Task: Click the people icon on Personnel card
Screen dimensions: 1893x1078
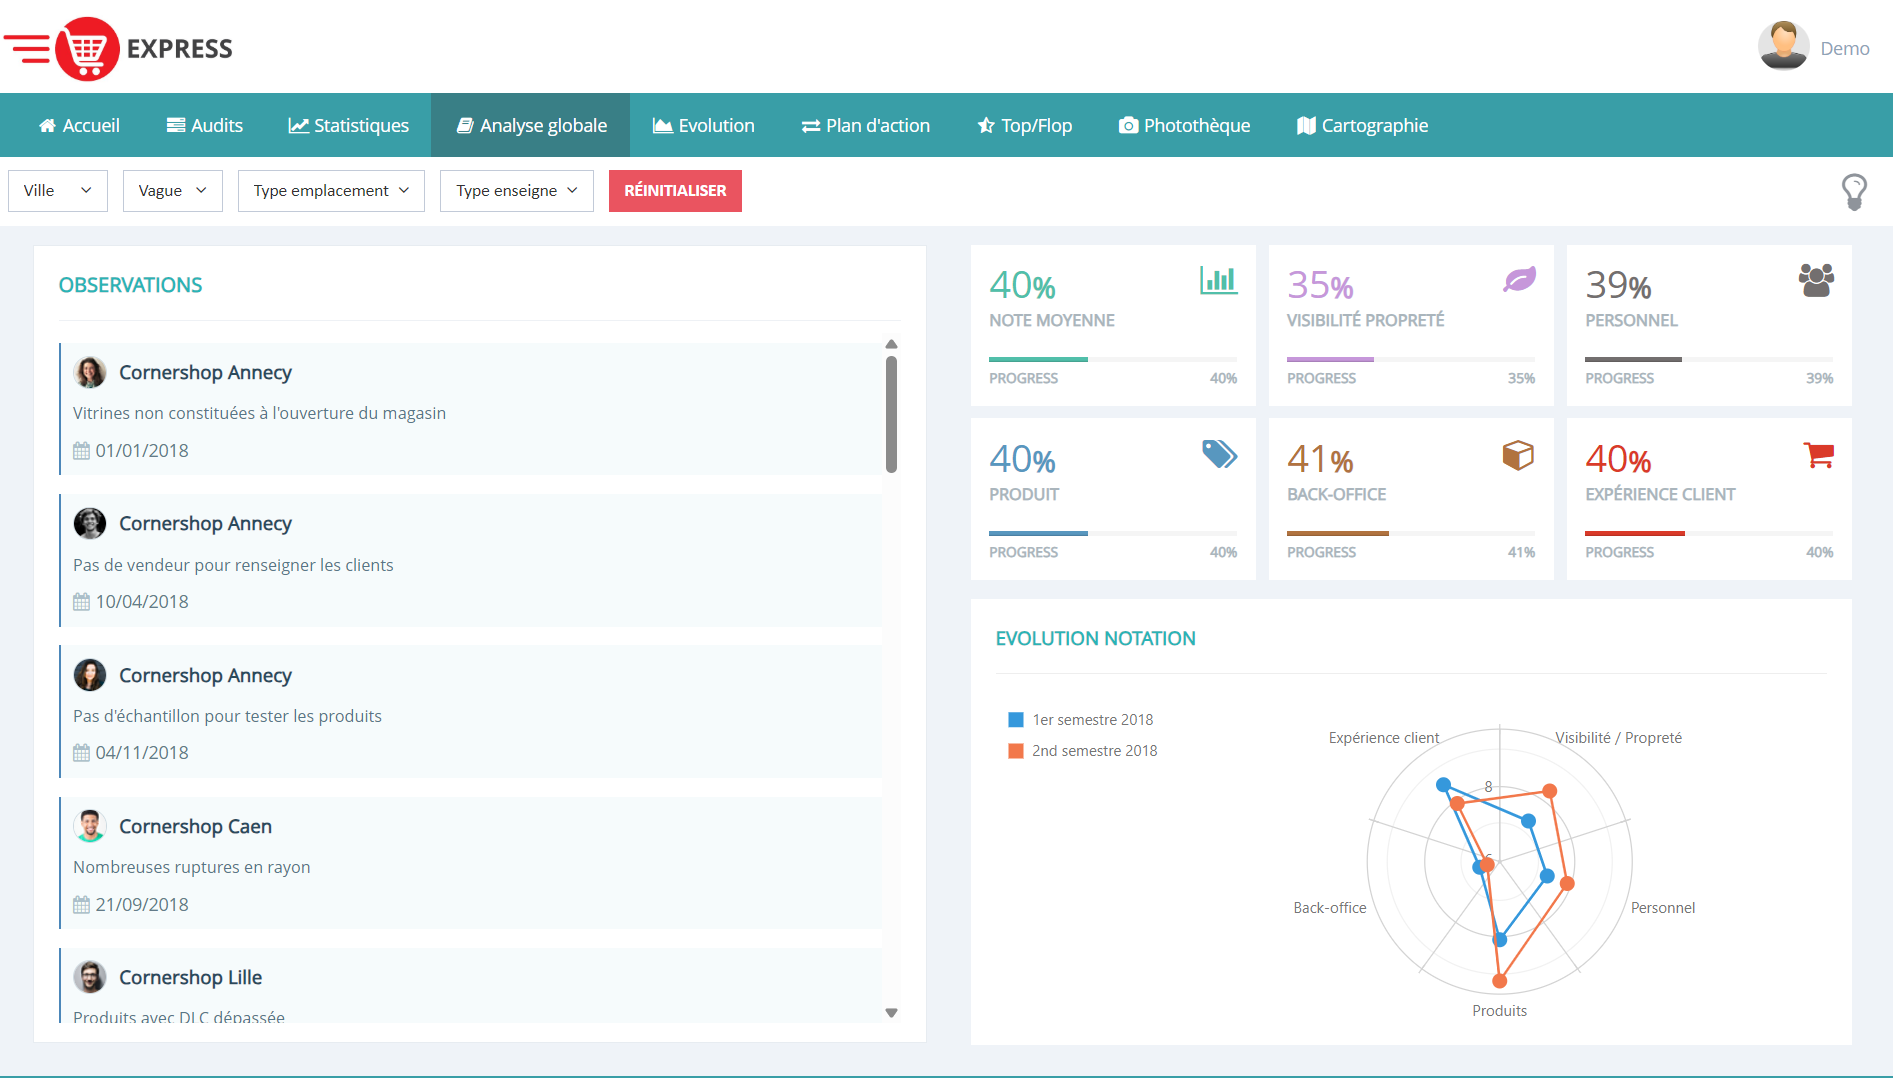Action: [1816, 280]
